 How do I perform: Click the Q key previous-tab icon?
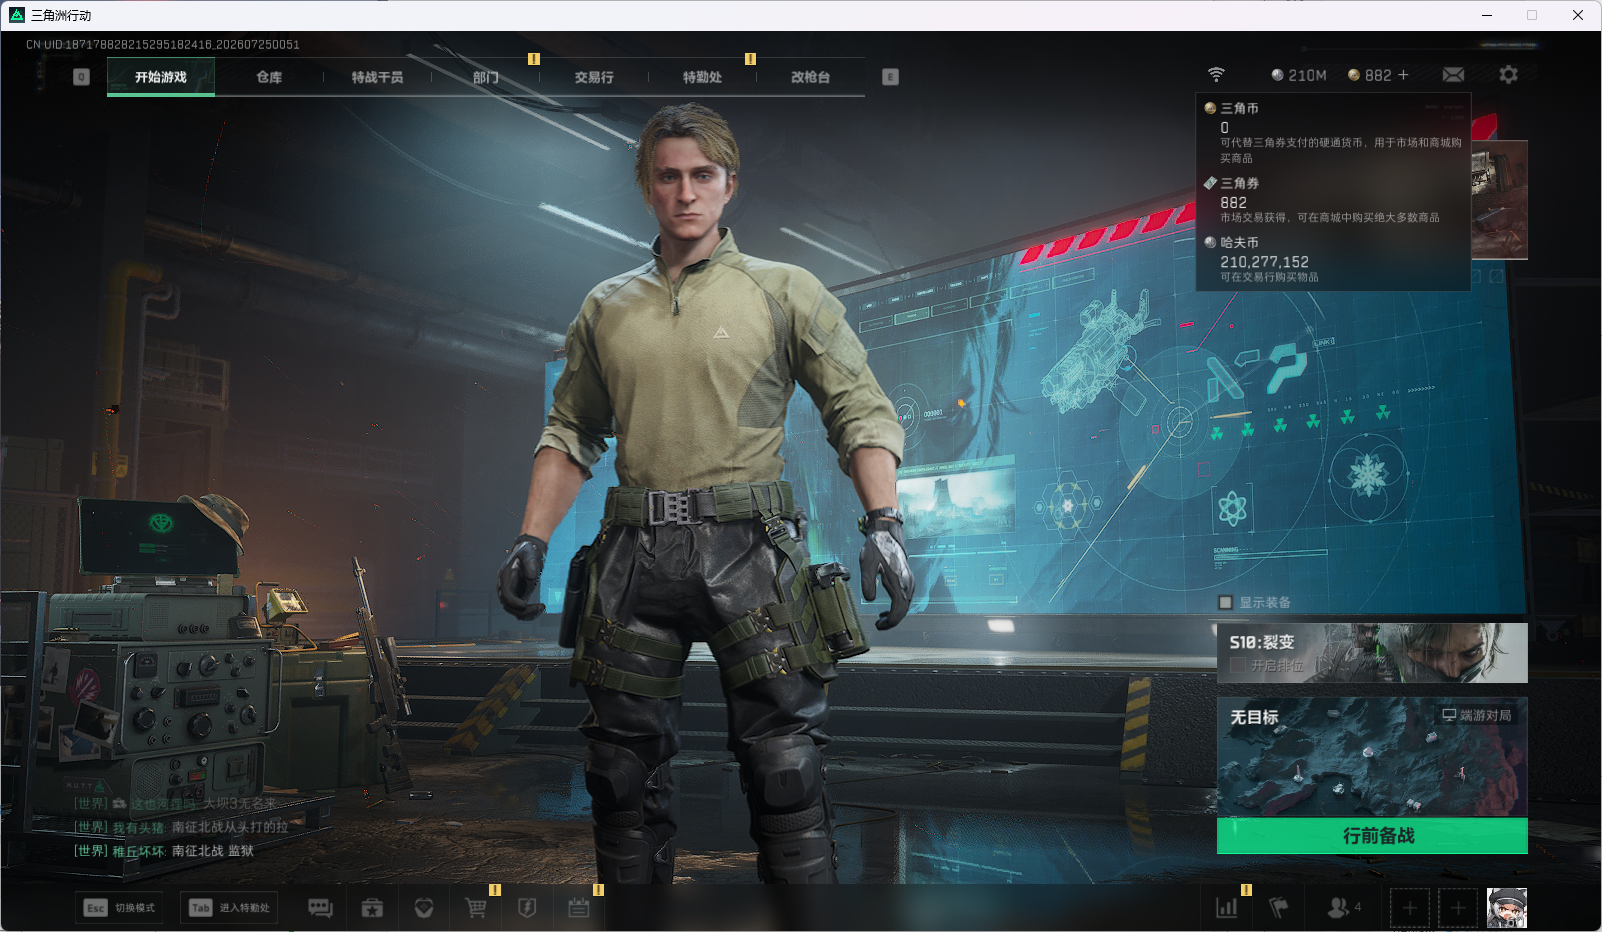coord(82,77)
